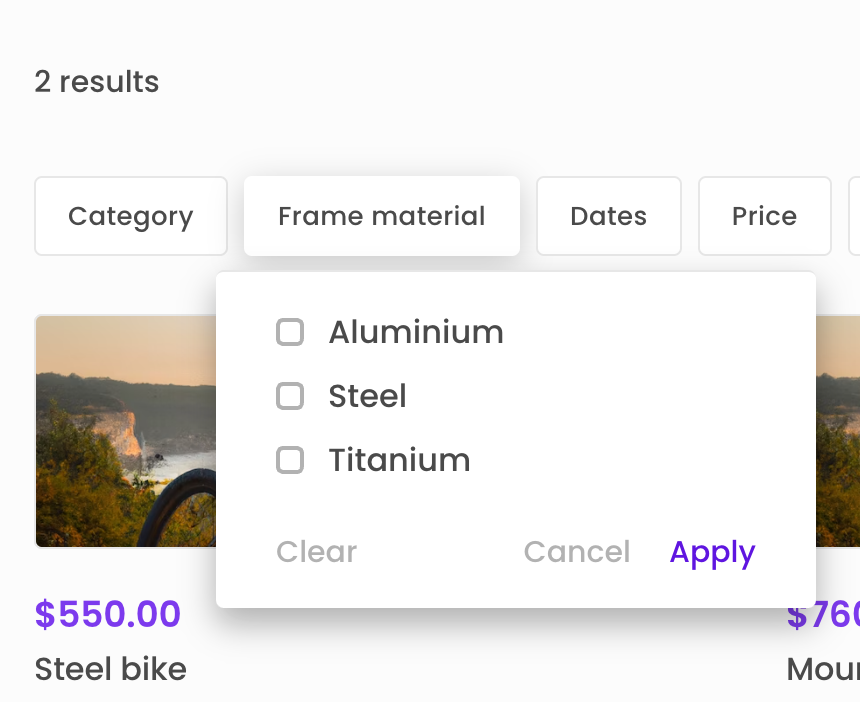
Task: Select the Titanium option label
Action: click(x=399, y=460)
